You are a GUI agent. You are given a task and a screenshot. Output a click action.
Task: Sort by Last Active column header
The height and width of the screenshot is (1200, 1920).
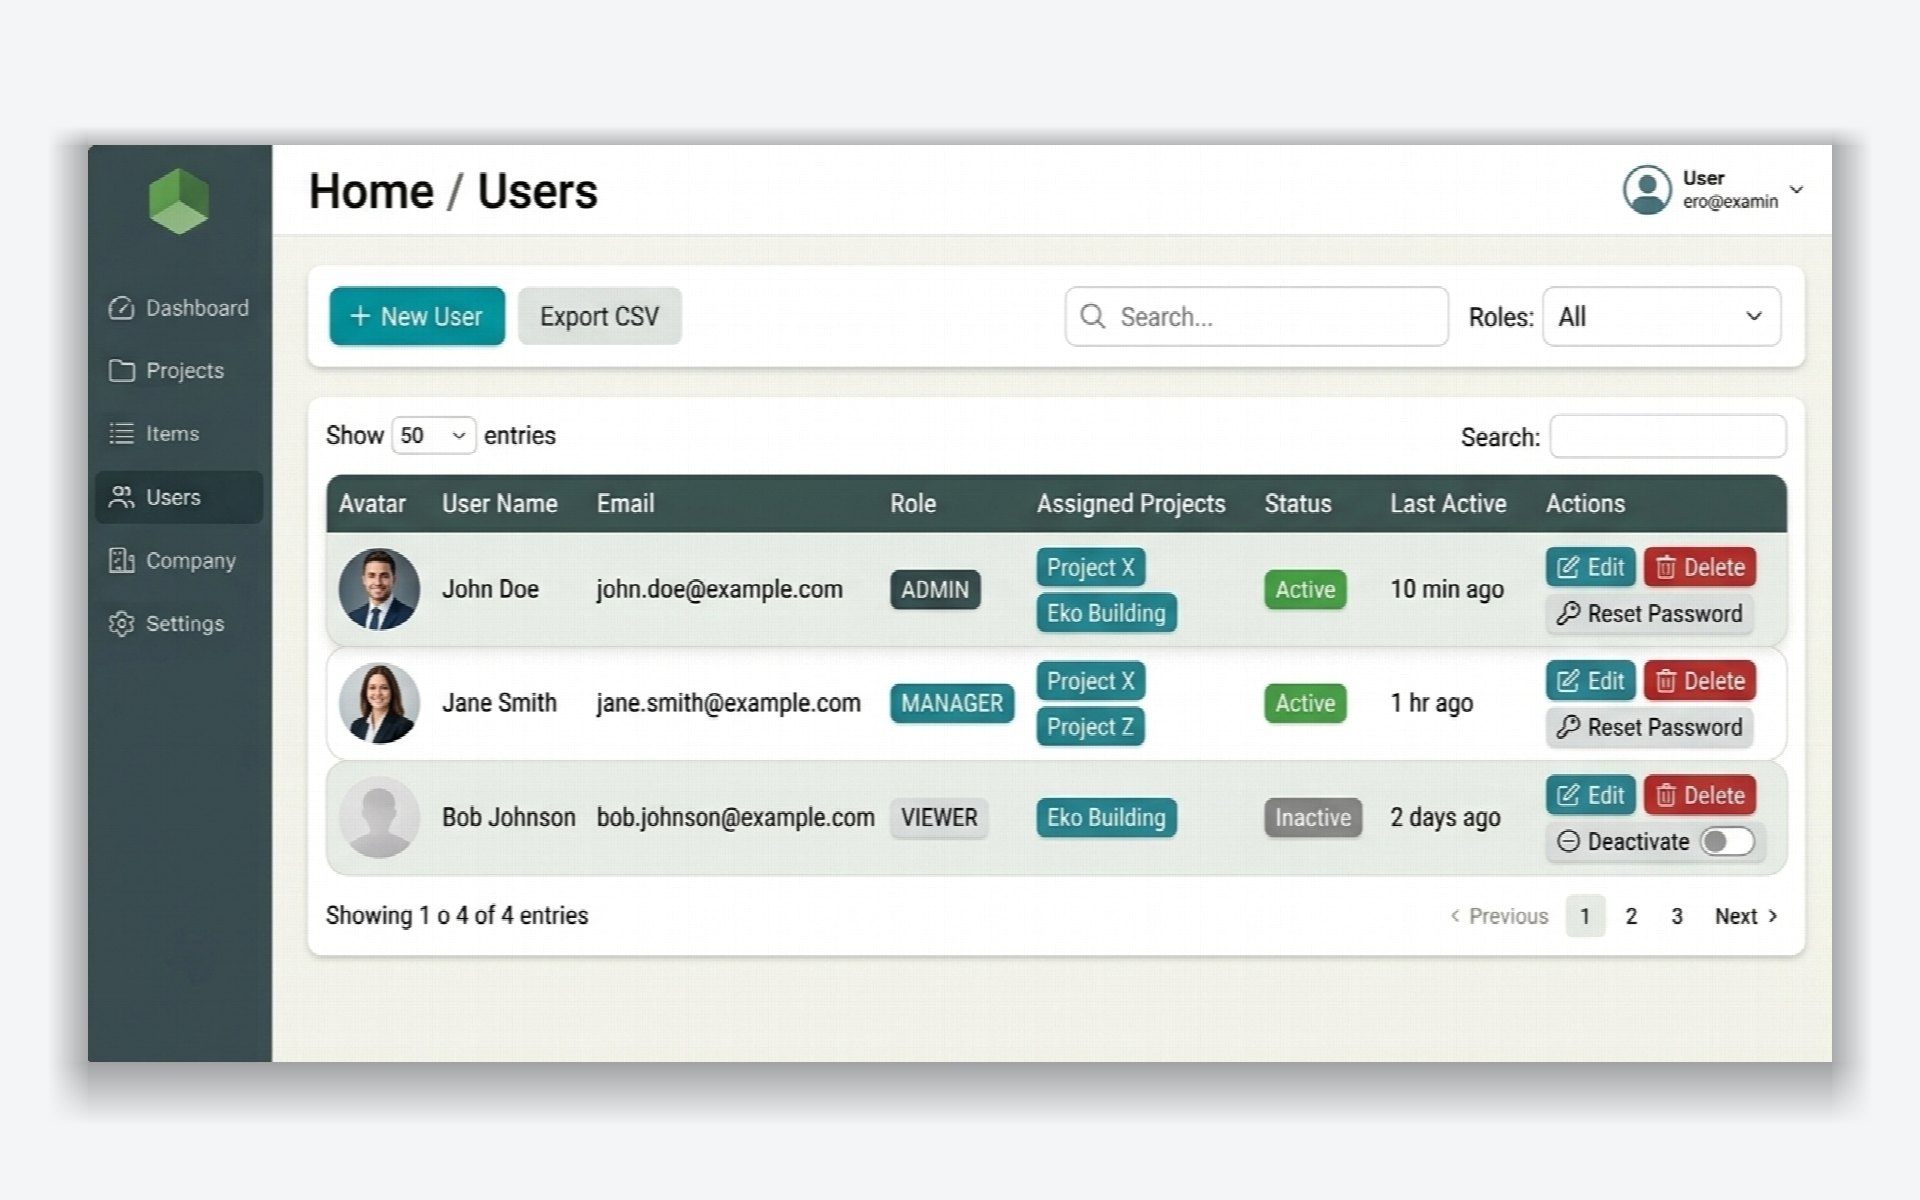pyautogui.click(x=1448, y=503)
